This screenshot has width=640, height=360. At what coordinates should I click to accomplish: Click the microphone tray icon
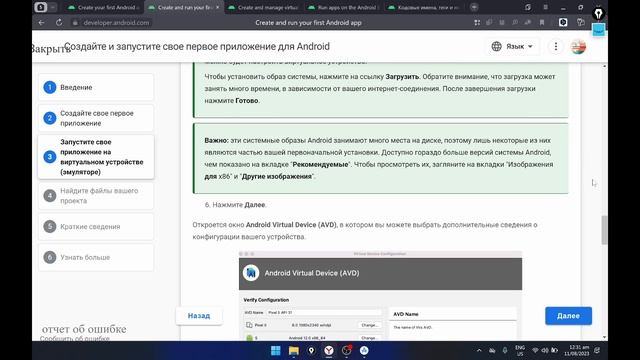click(505, 350)
